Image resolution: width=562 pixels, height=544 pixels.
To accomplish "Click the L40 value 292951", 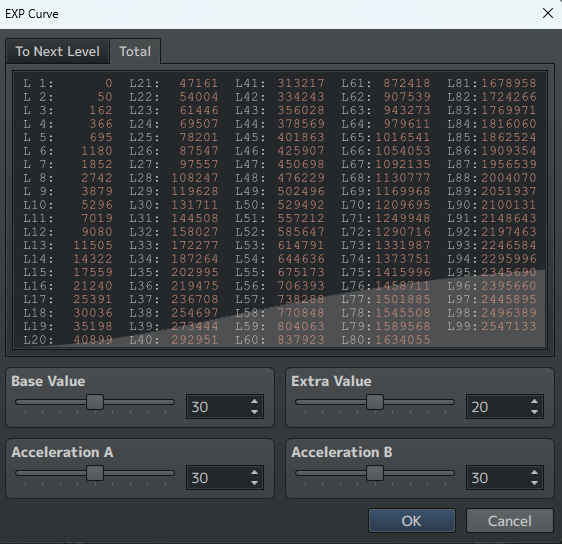I will (x=195, y=340).
